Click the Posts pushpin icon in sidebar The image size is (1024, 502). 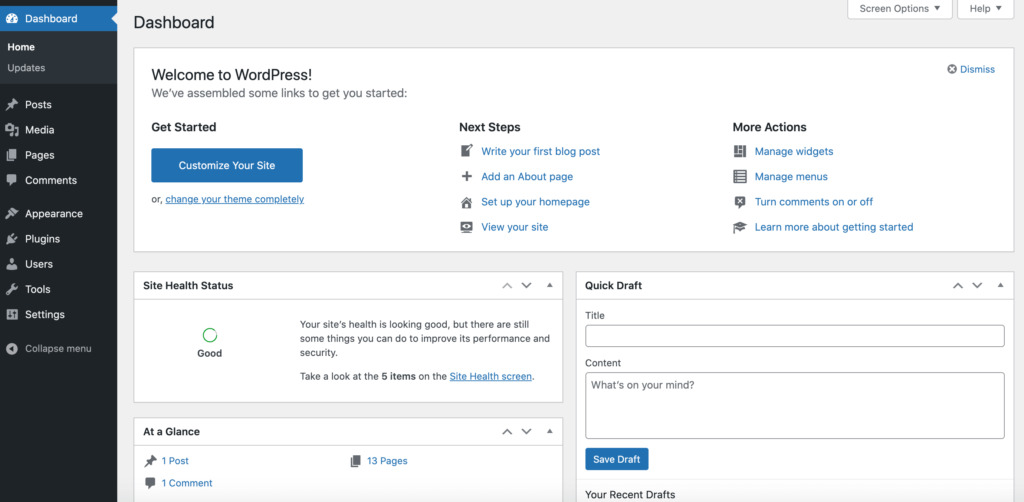pyautogui.click(x=12, y=104)
